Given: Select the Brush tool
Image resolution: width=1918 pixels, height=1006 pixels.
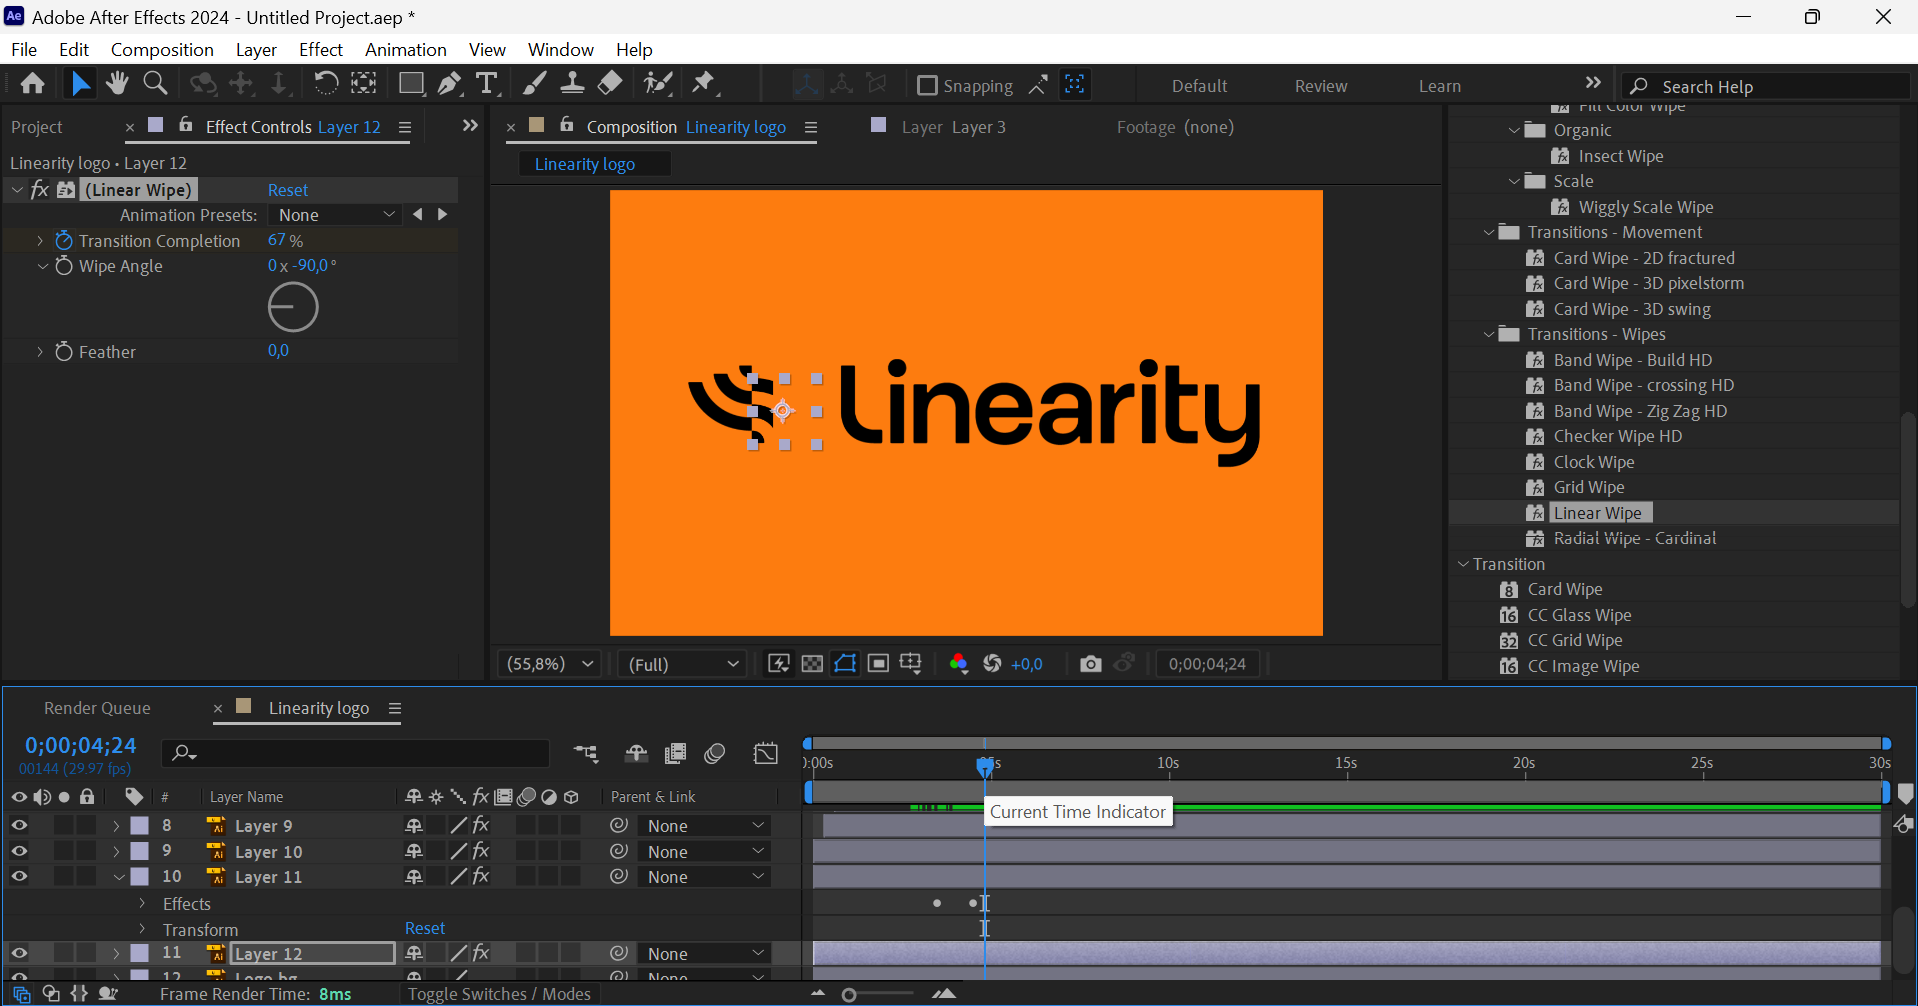Looking at the screenshot, I should (x=535, y=84).
